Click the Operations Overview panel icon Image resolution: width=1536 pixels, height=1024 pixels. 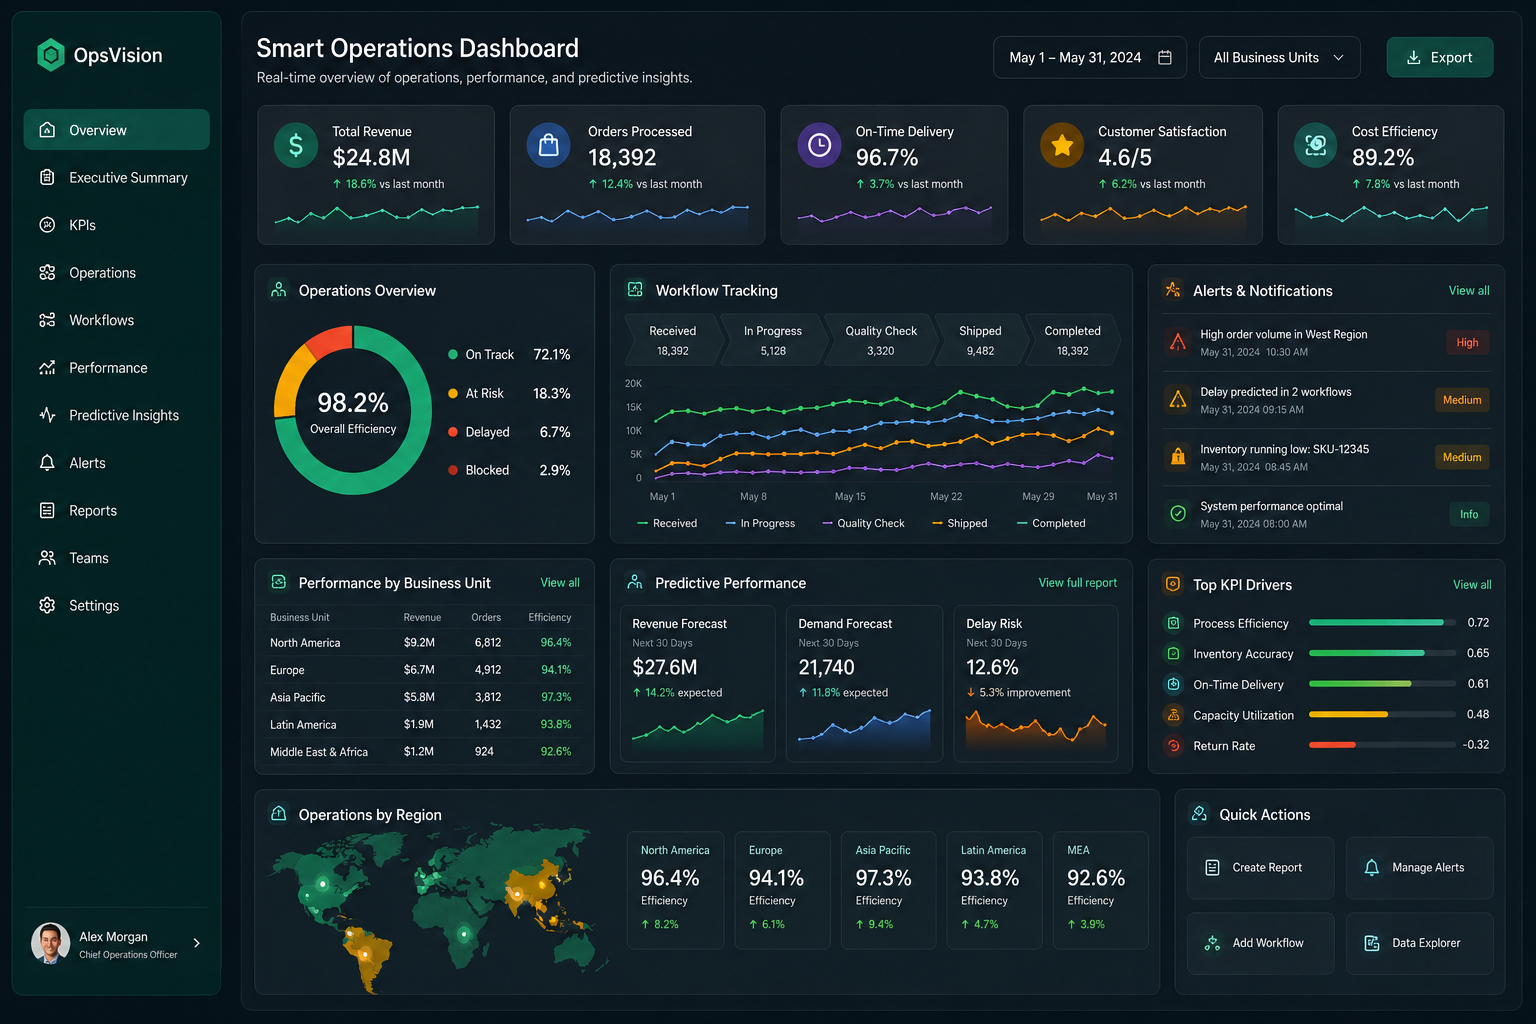pos(279,290)
